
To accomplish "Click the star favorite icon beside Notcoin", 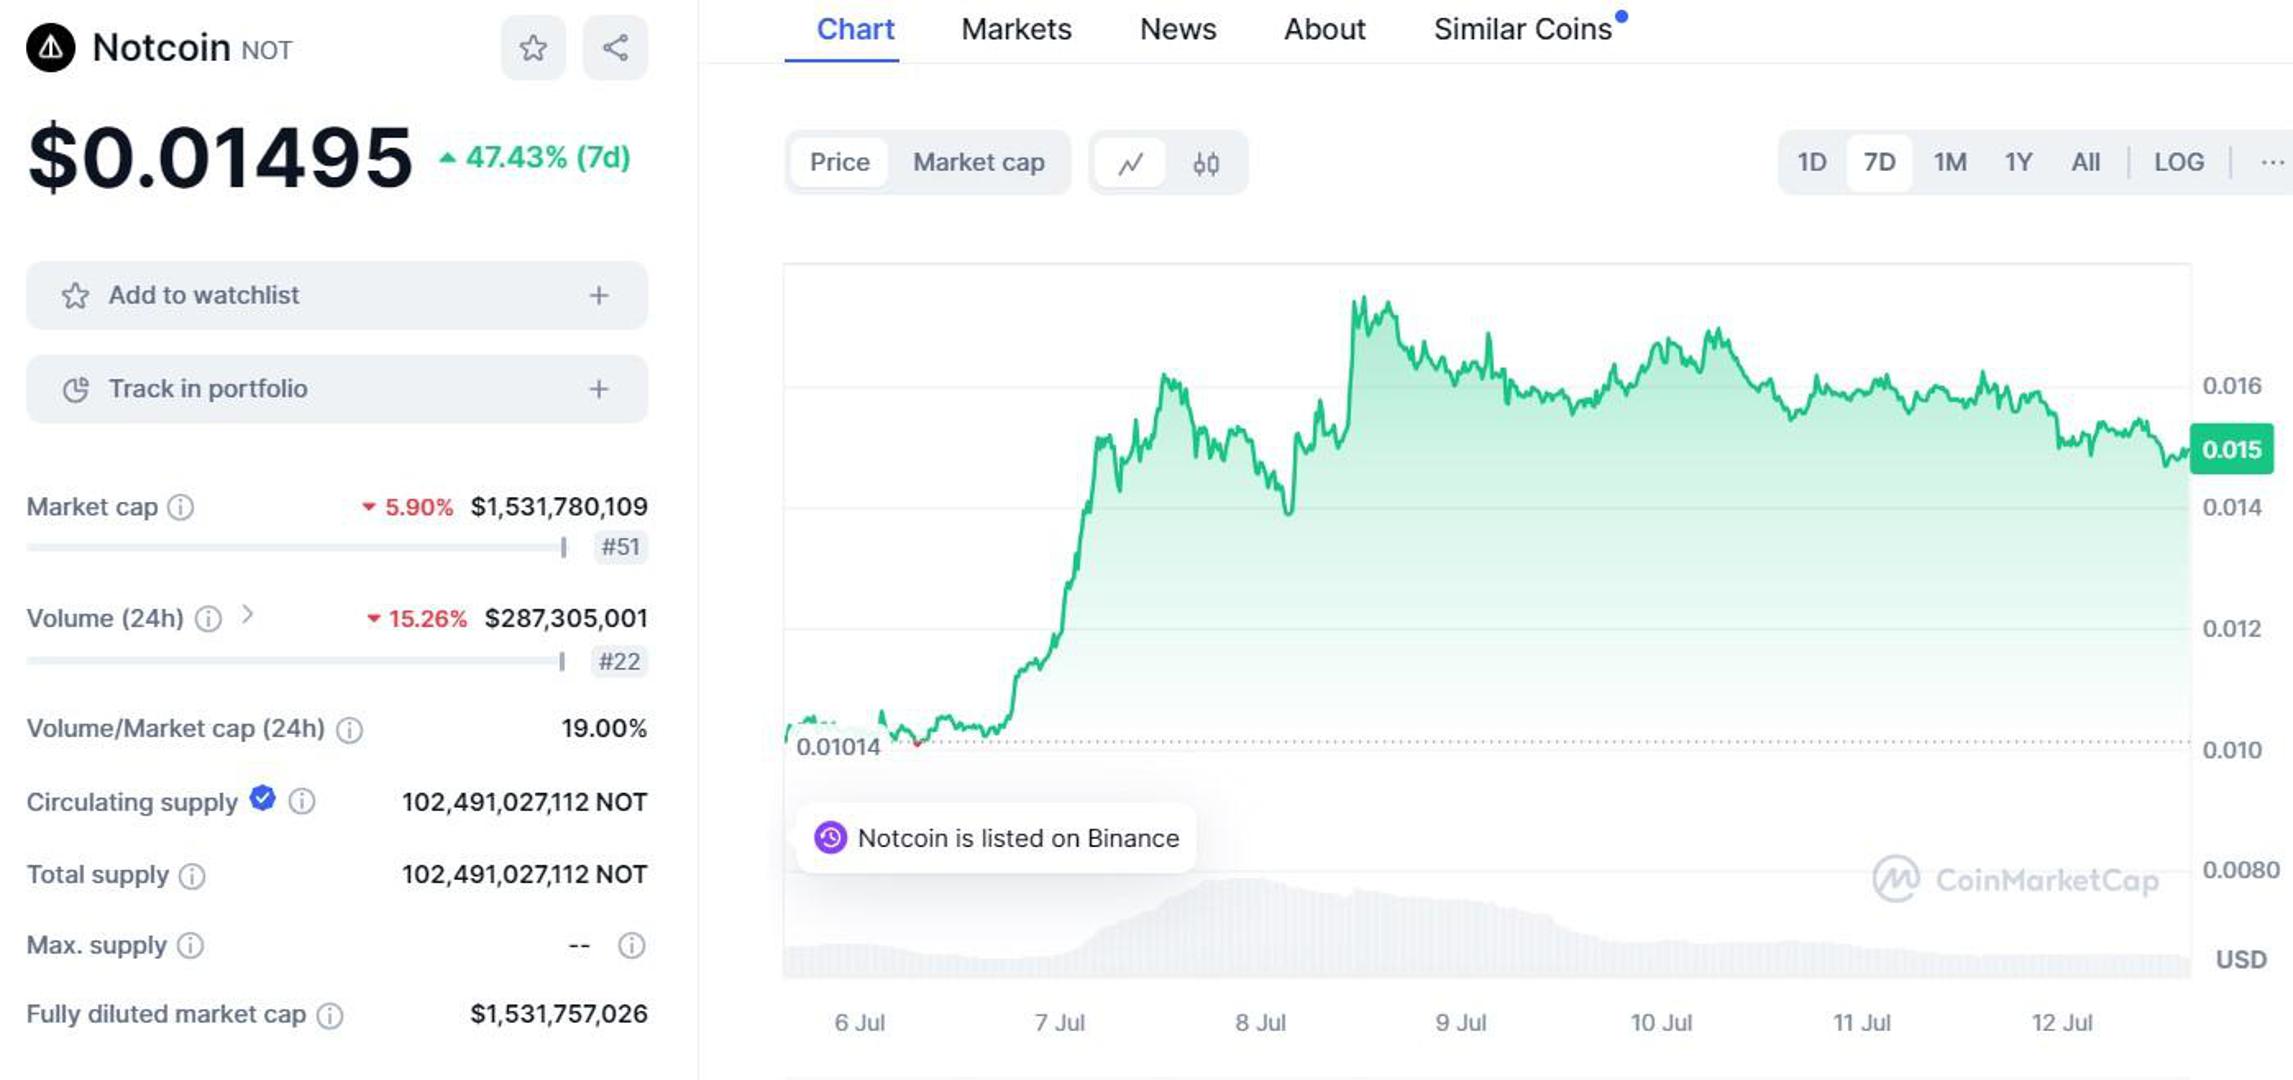I will [x=533, y=48].
